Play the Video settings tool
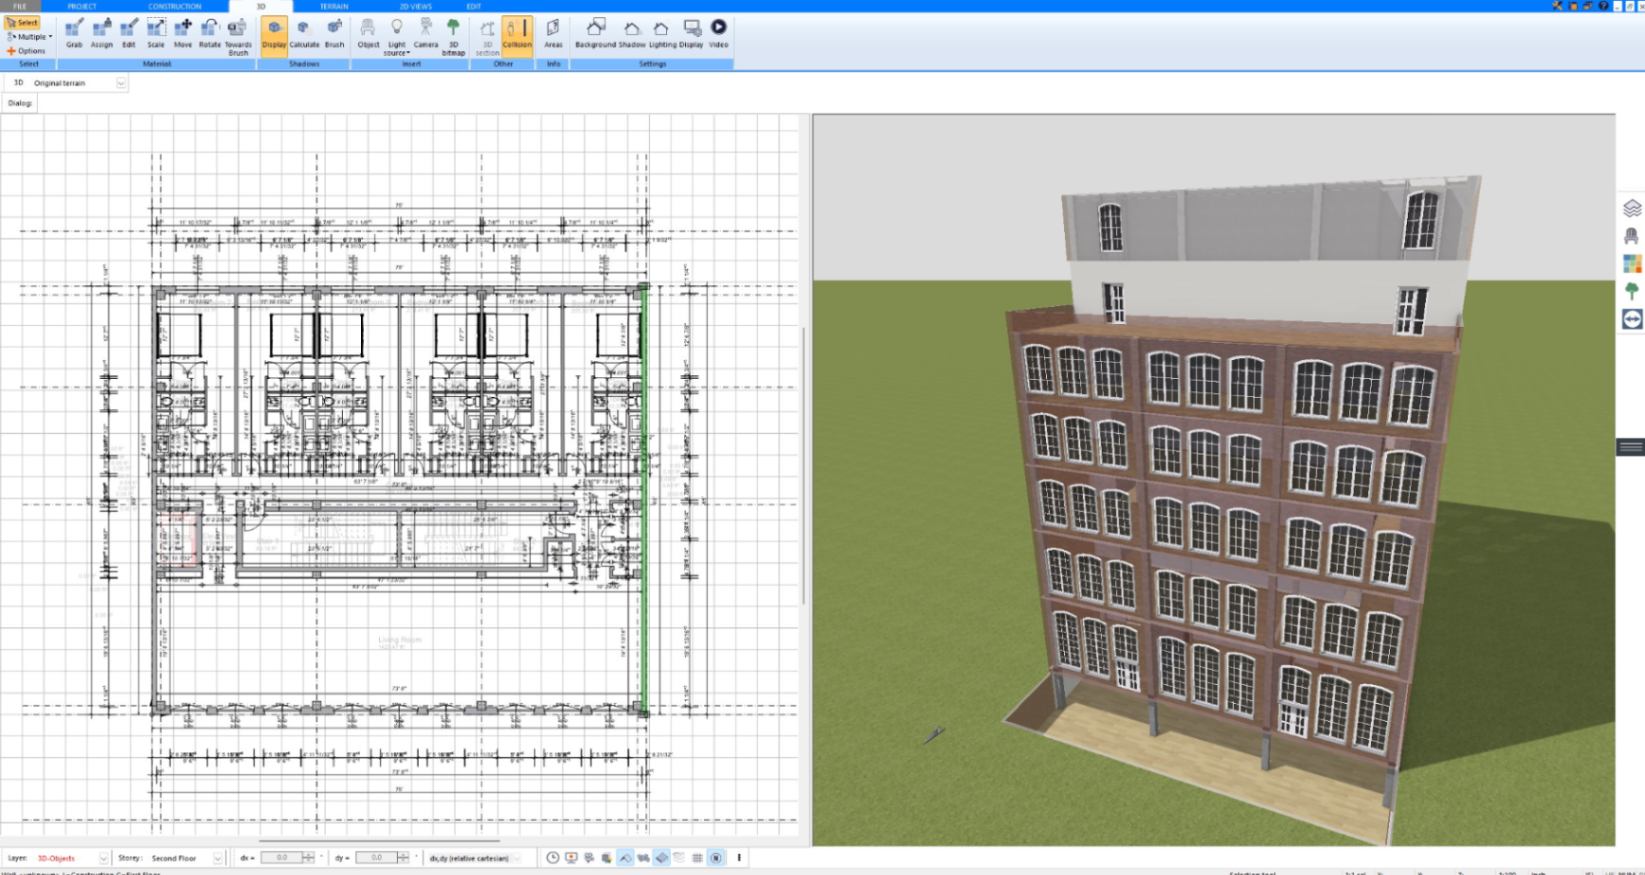The width and height of the screenshot is (1645, 875). click(x=719, y=33)
